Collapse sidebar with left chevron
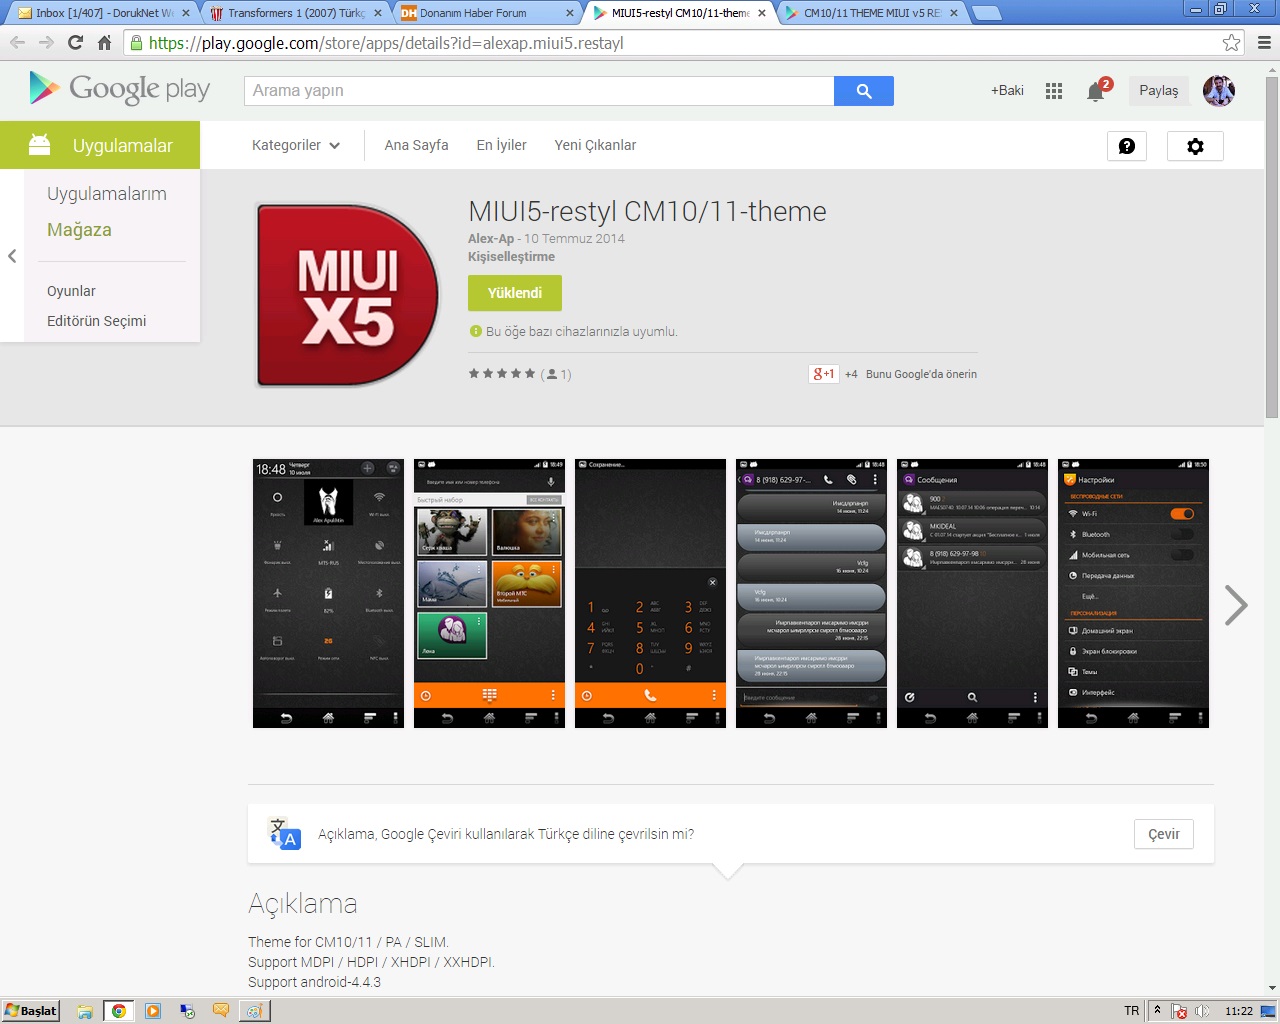This screenshot has width=1280, height=1024. click(12, 256)
